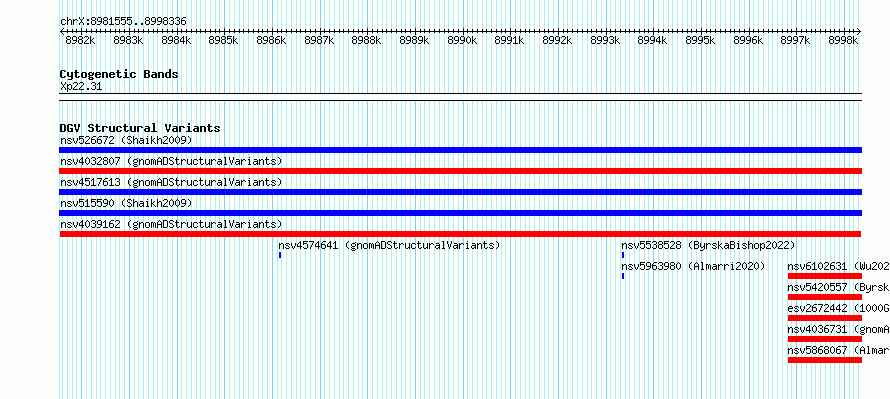
Task: Select the red bar under nsv4036731
Action: pyautogui.click(x=825, y=339)
